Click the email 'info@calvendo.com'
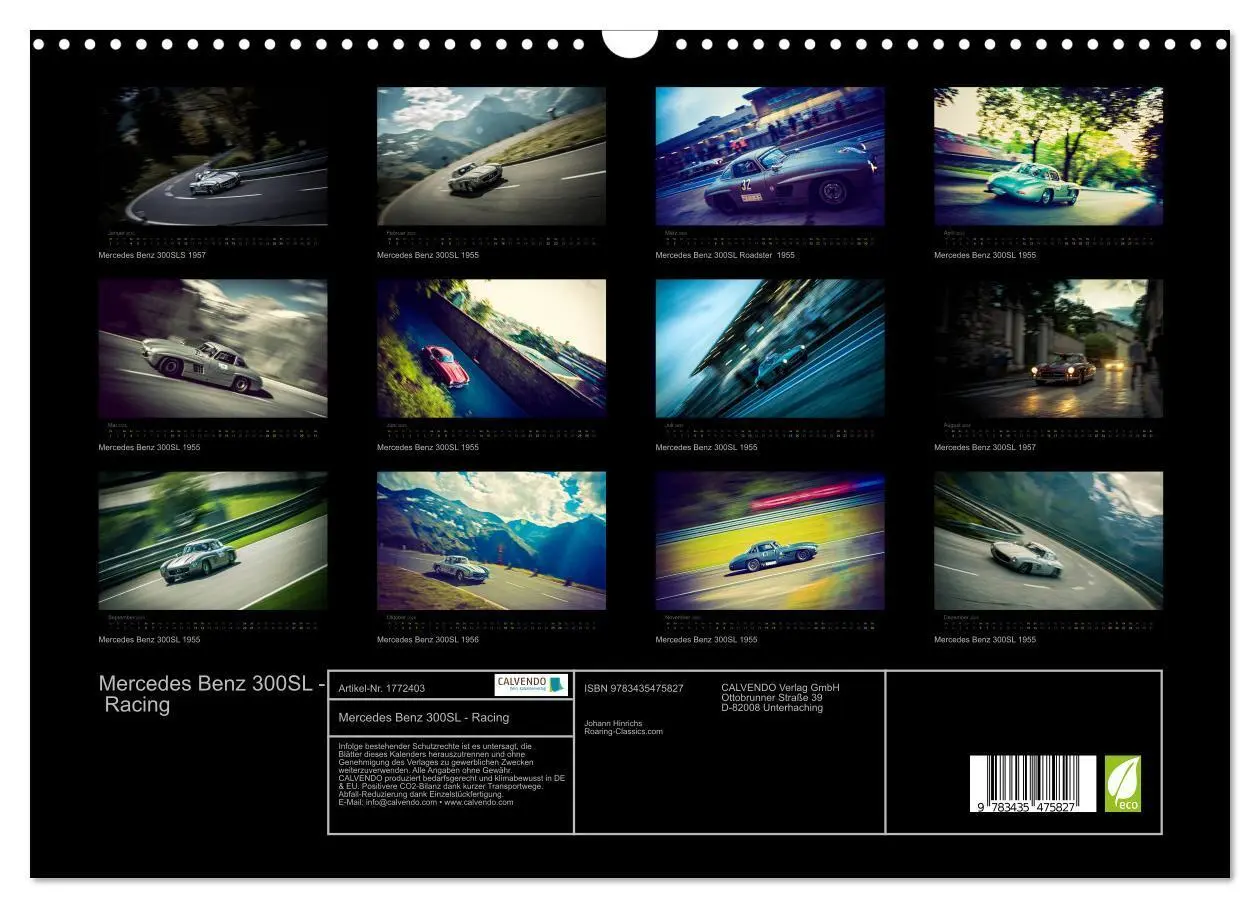 click(400, 802)
